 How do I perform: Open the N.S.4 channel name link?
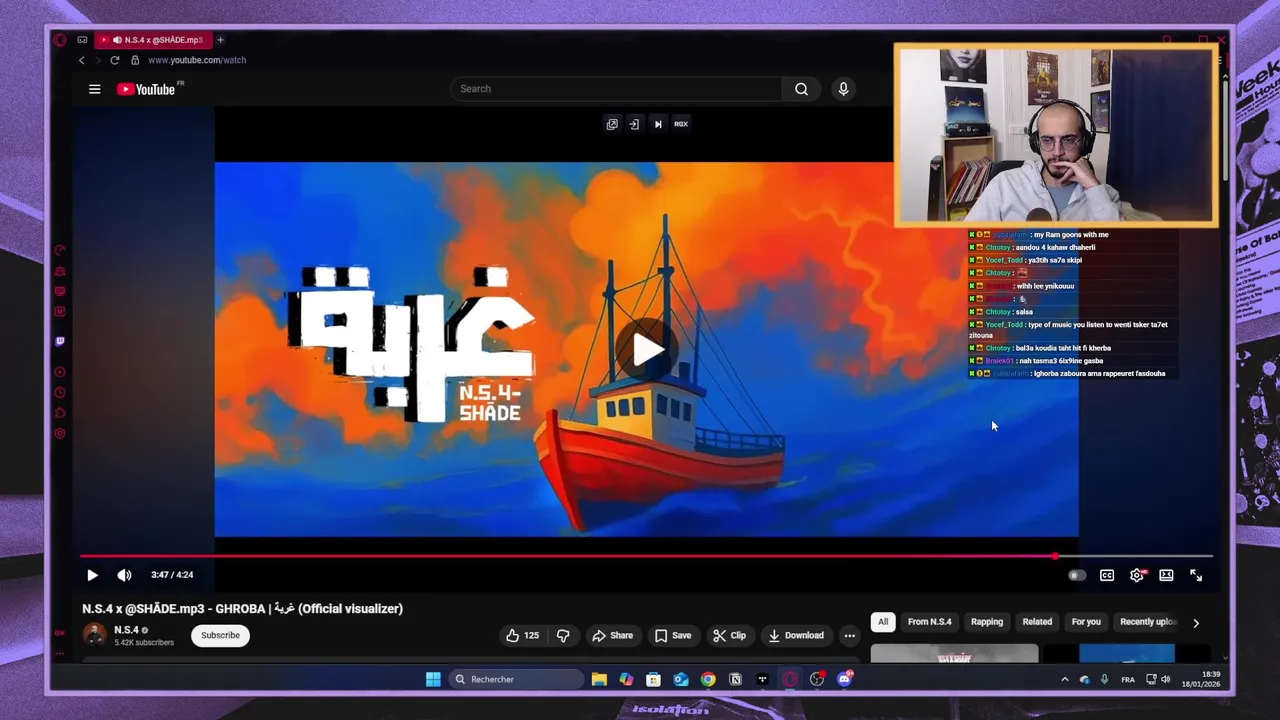coord(126,630)
